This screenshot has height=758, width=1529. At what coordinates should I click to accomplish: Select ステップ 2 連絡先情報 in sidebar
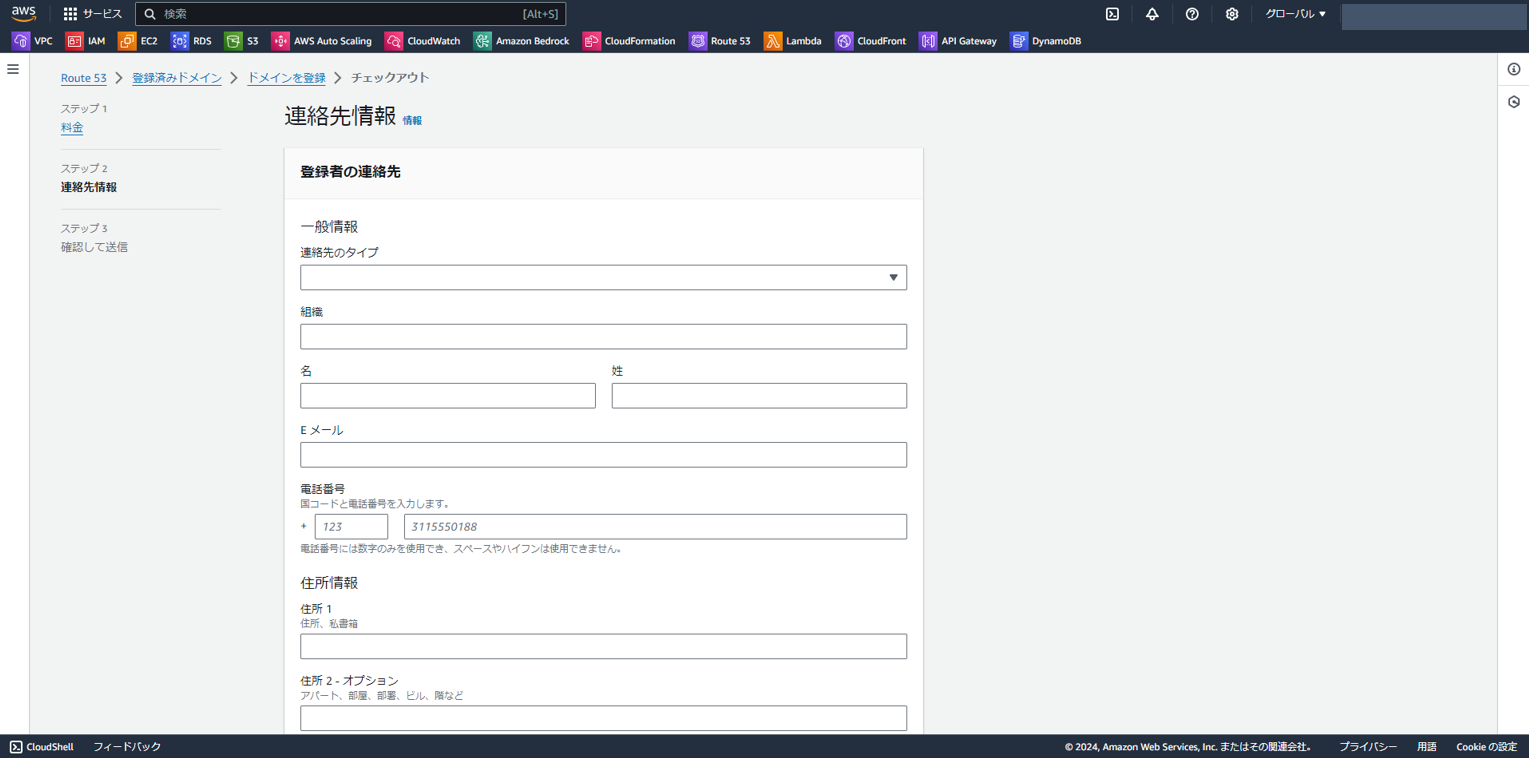pyautogui.click(x=89, y=187)
